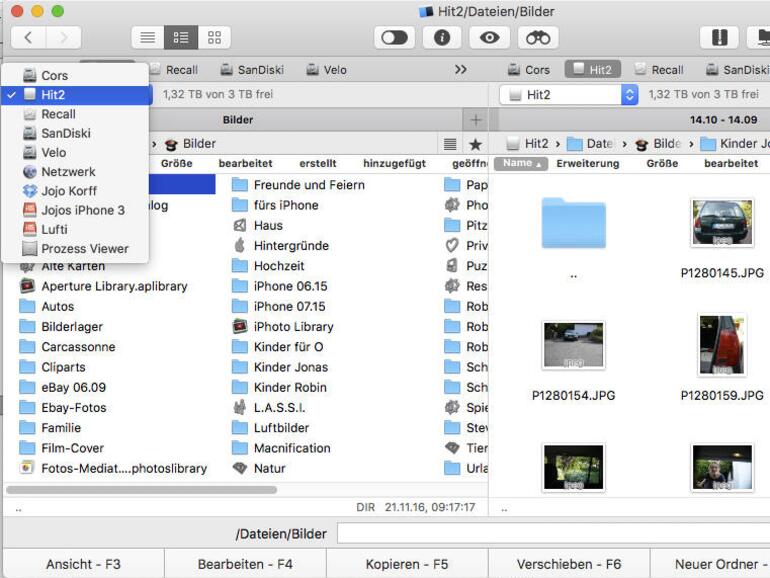Viewport: 770px width, 578px height.
Task: Click the back navigation arrow
Action: [28, 37]
